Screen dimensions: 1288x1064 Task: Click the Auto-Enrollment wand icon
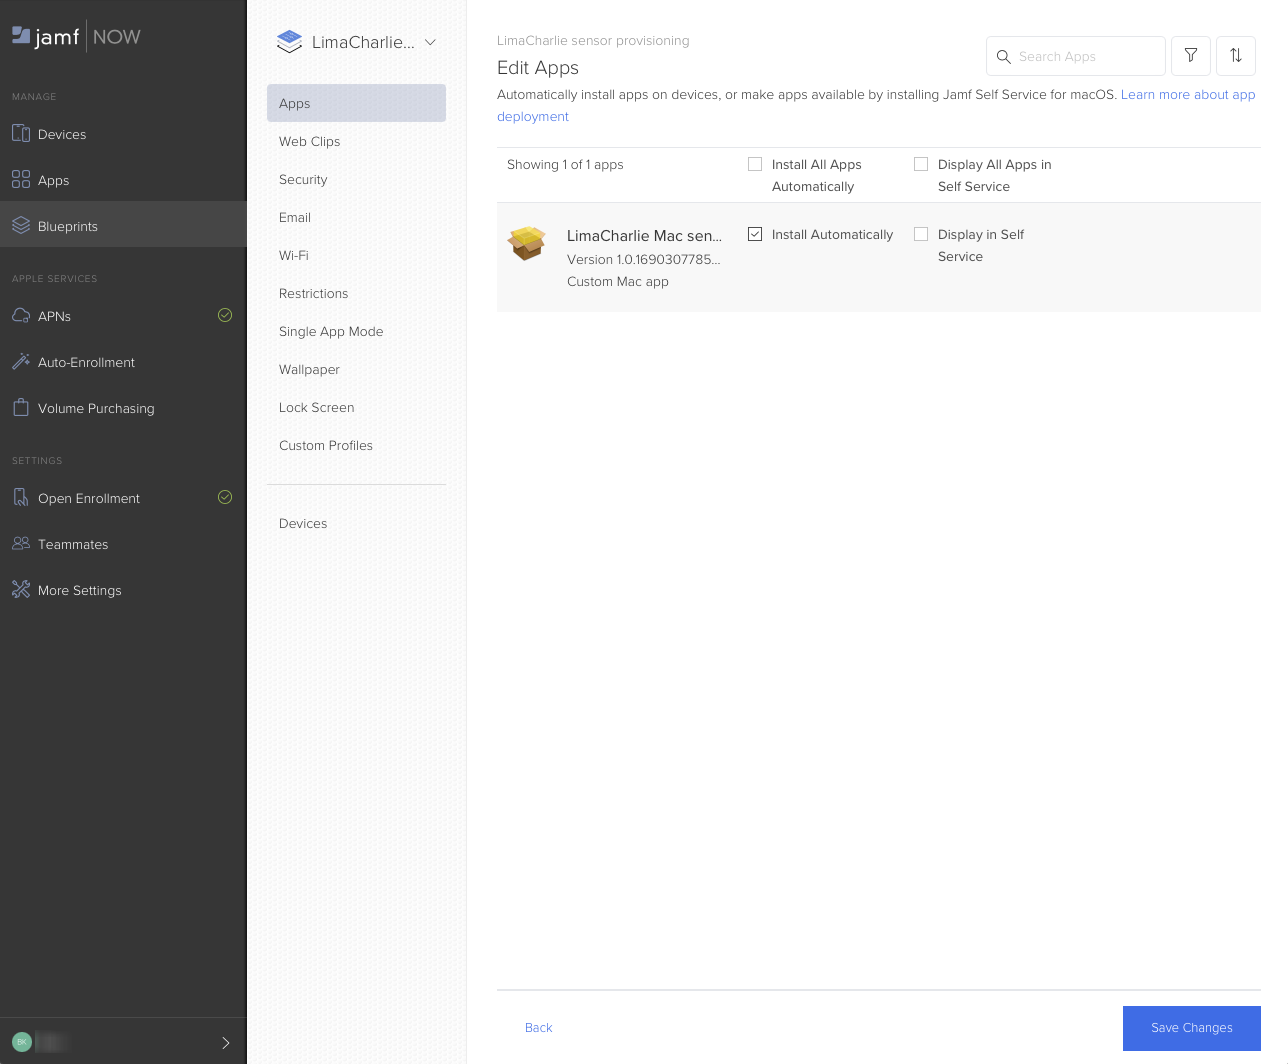(x=21, y=362)
